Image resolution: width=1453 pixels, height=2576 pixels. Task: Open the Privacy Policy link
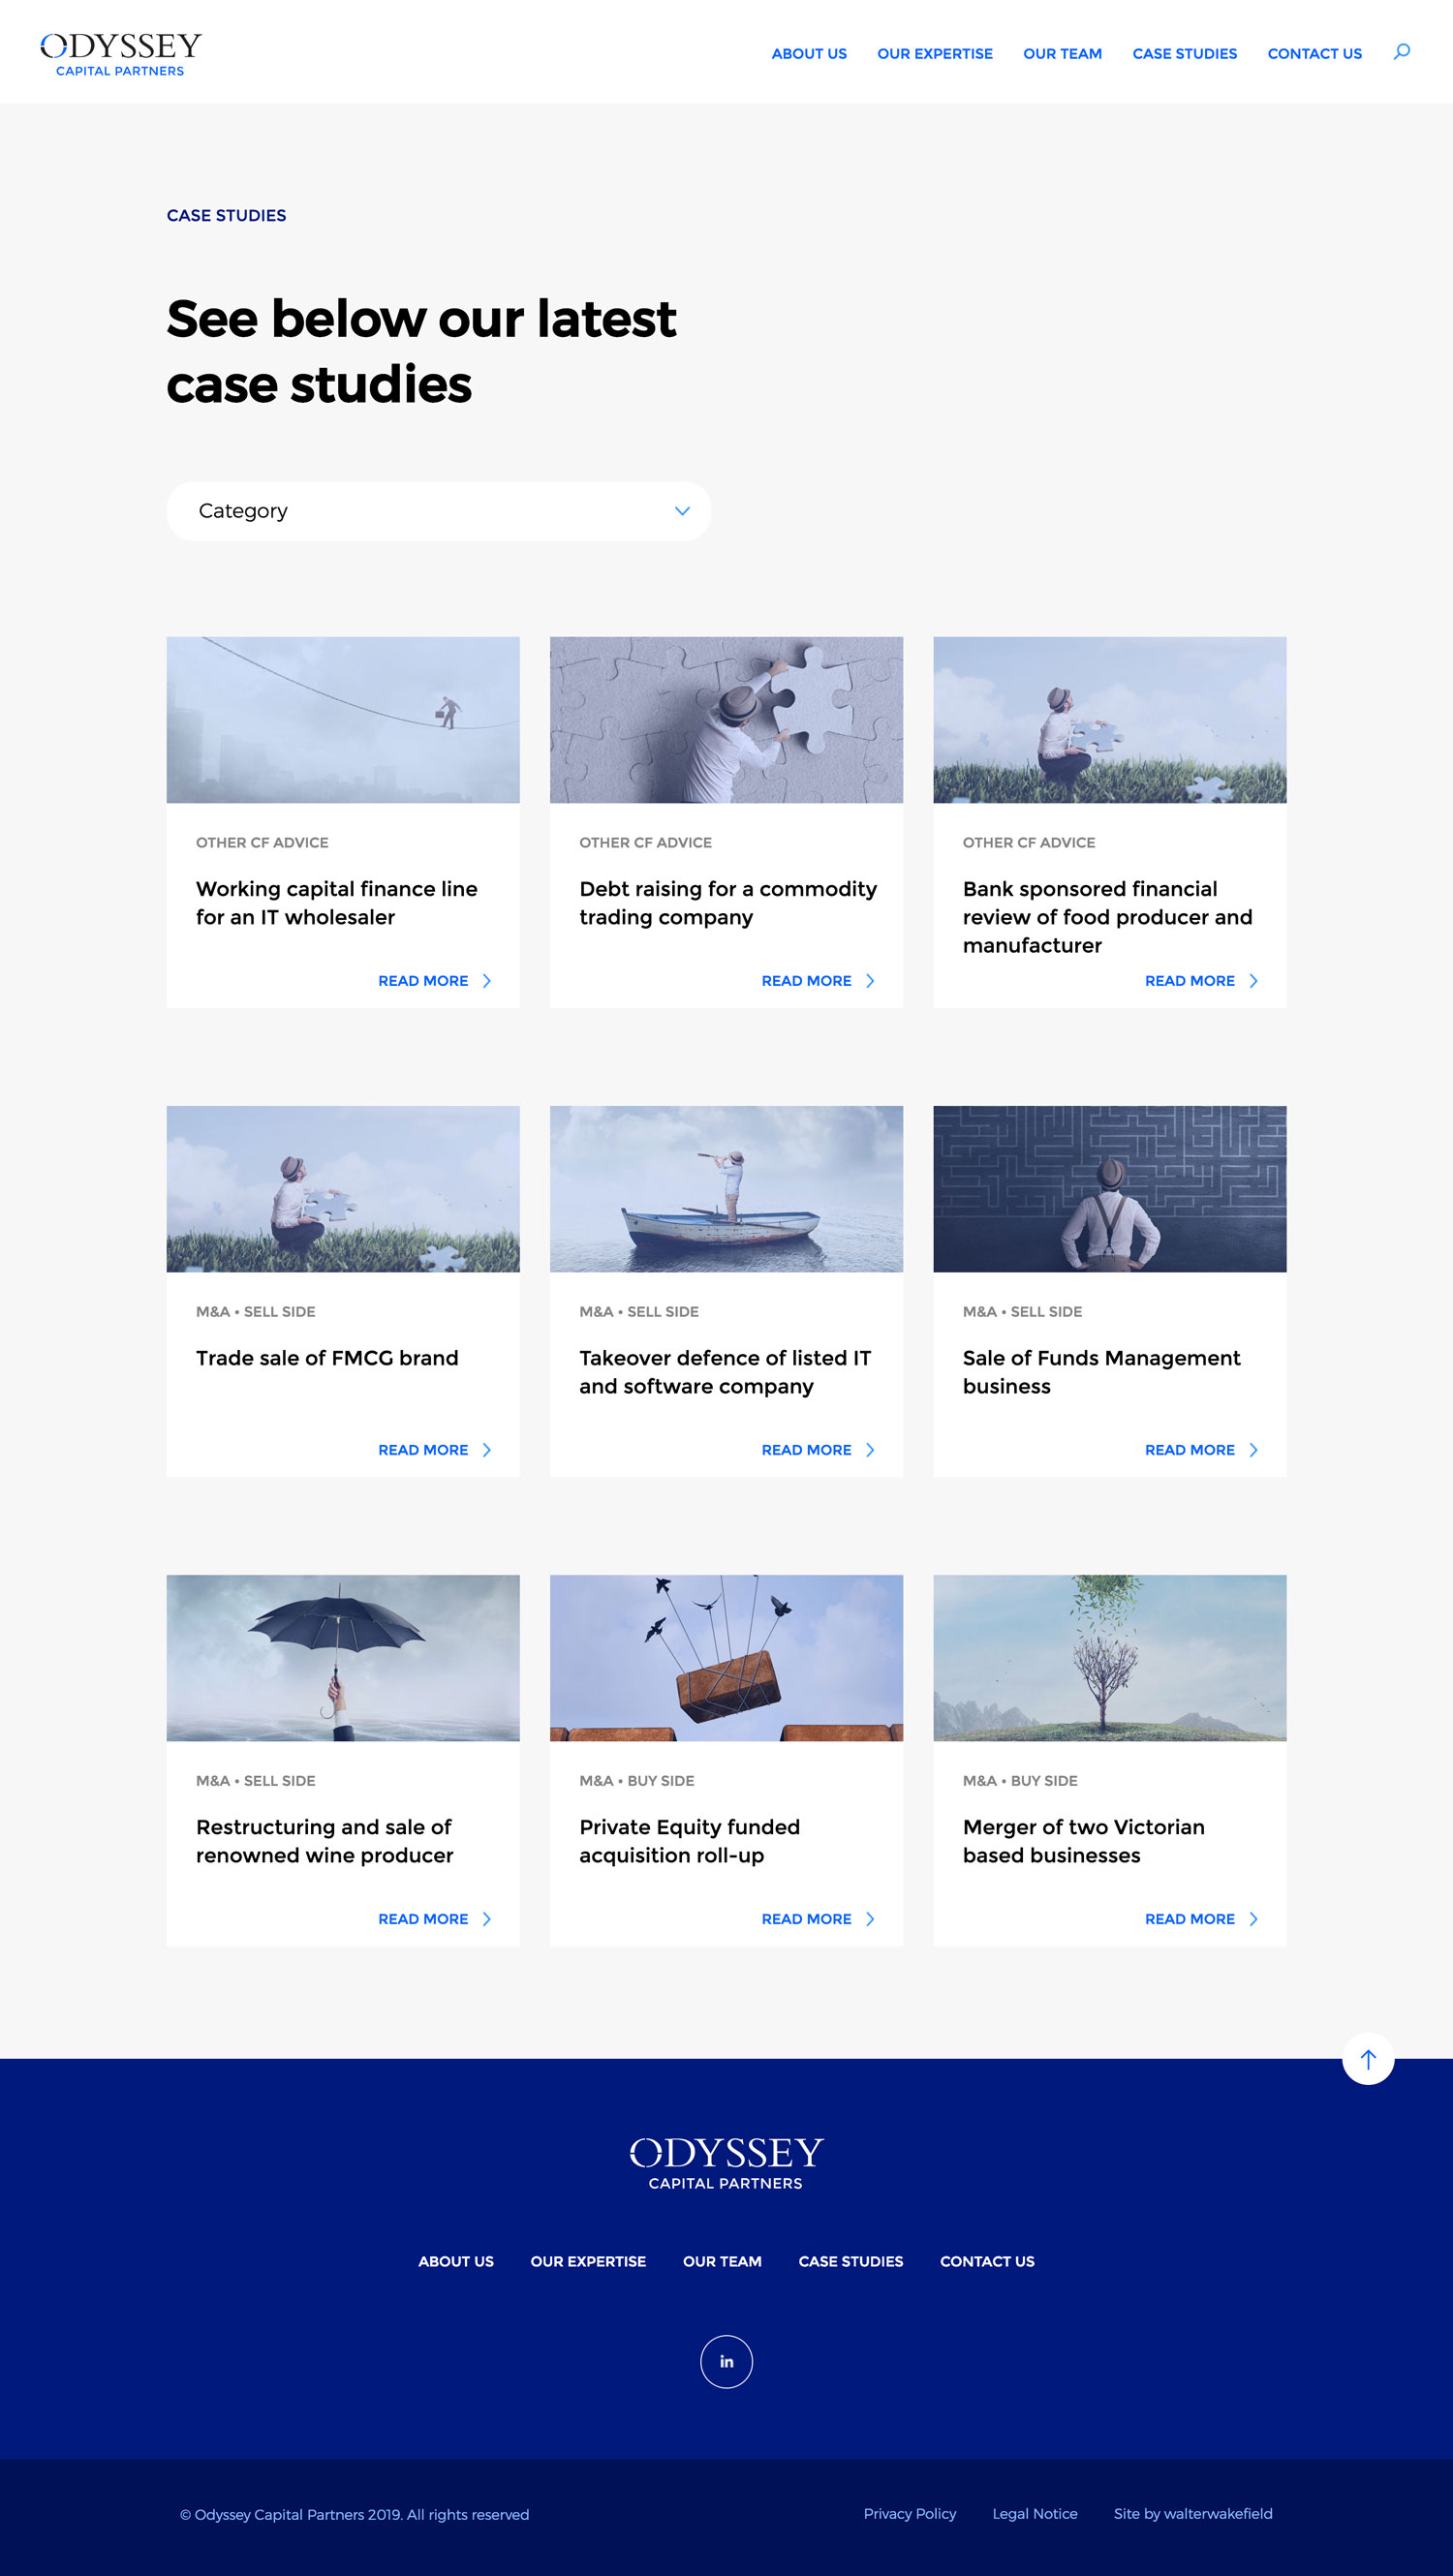909,2513
